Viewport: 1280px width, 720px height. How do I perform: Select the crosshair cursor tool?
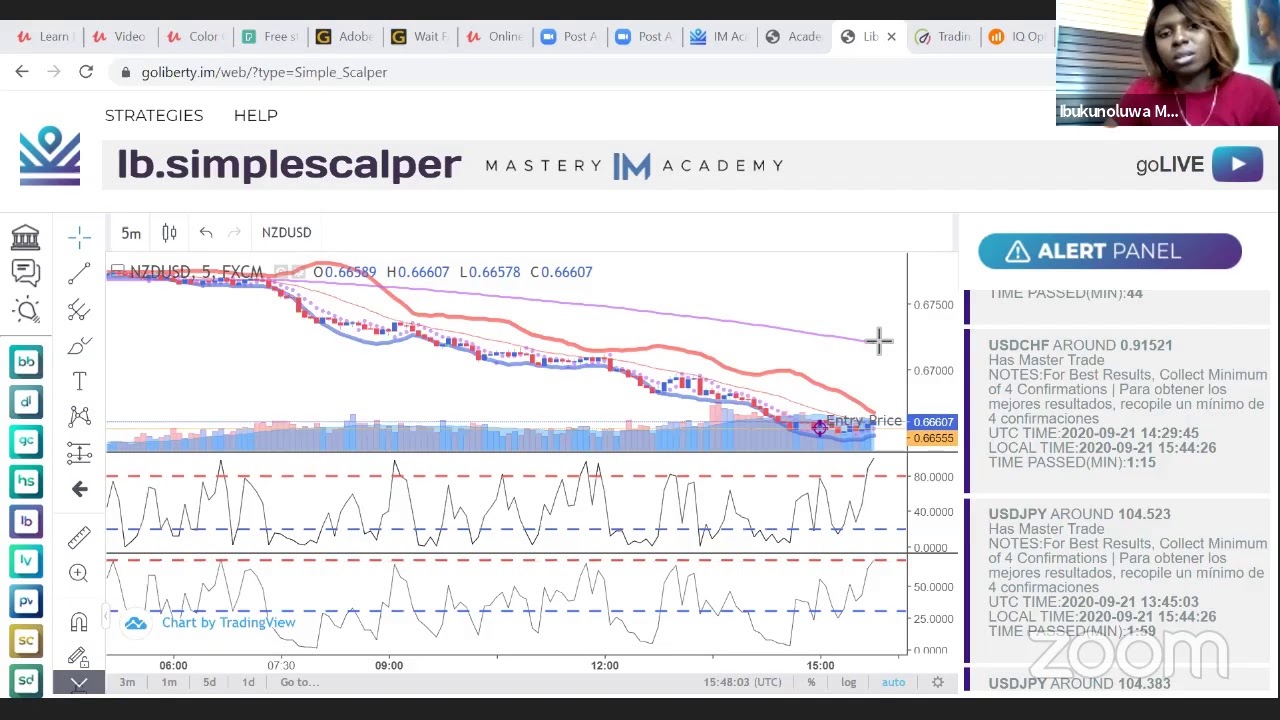79,236
